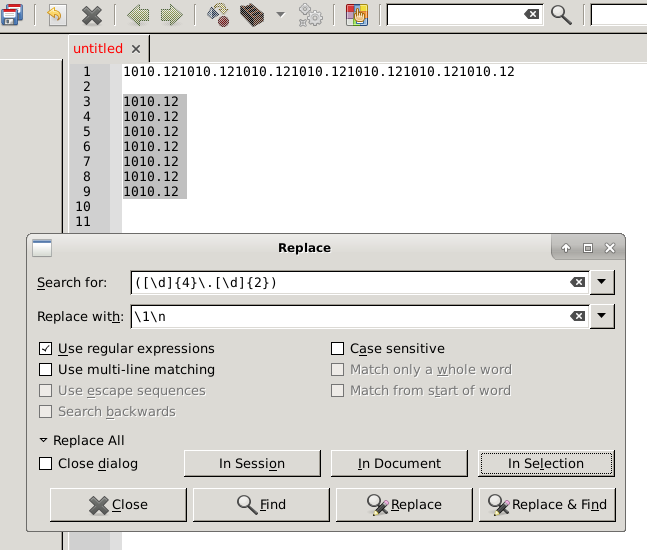Viewport: 647px width, 550px height.
Task: Maximize the Replace dialog window
Action: click(x=588, y=248)
